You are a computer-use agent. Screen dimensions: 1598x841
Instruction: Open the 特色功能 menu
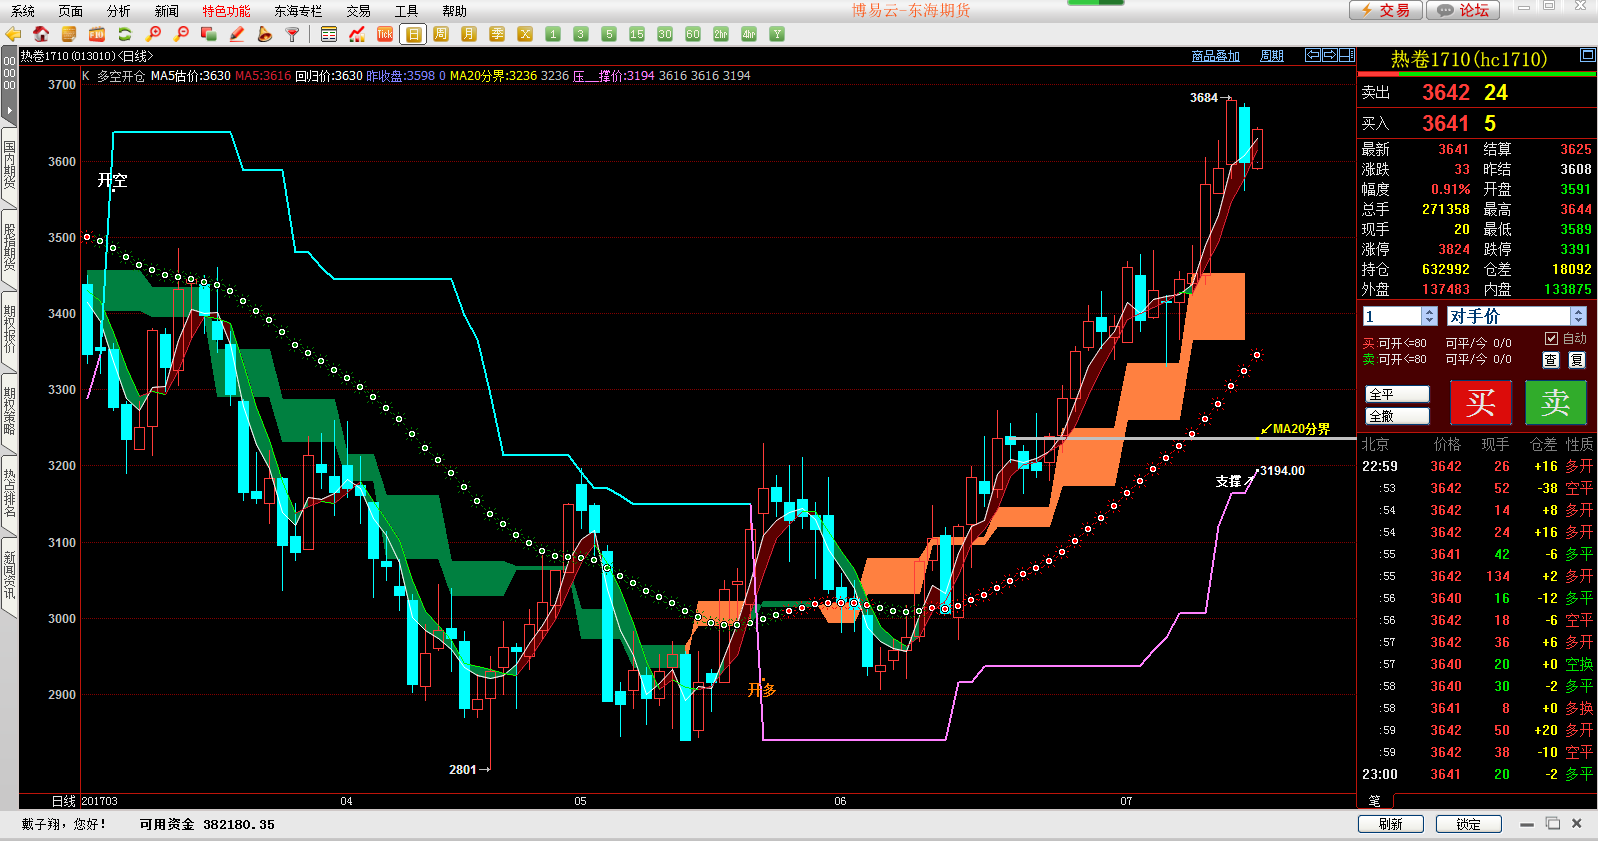[x=226, y=11]
